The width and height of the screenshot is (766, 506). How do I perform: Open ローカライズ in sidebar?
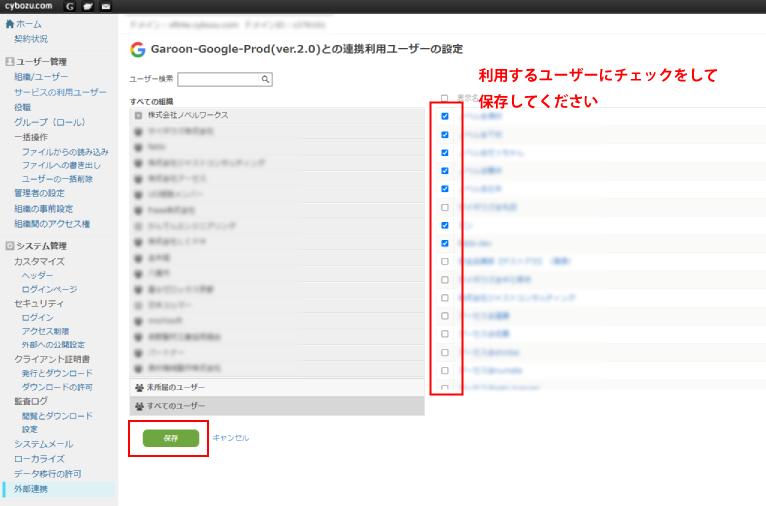(x=39, y=459)
